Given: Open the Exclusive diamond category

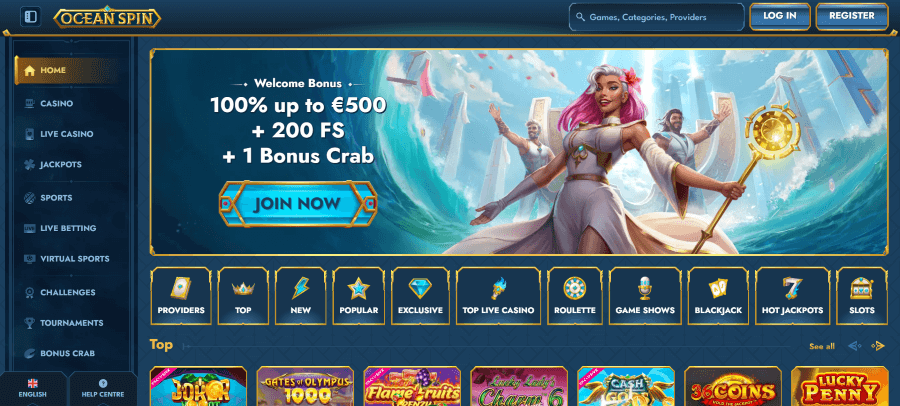Looking at the screenshot, I should (x=420, y=296).
